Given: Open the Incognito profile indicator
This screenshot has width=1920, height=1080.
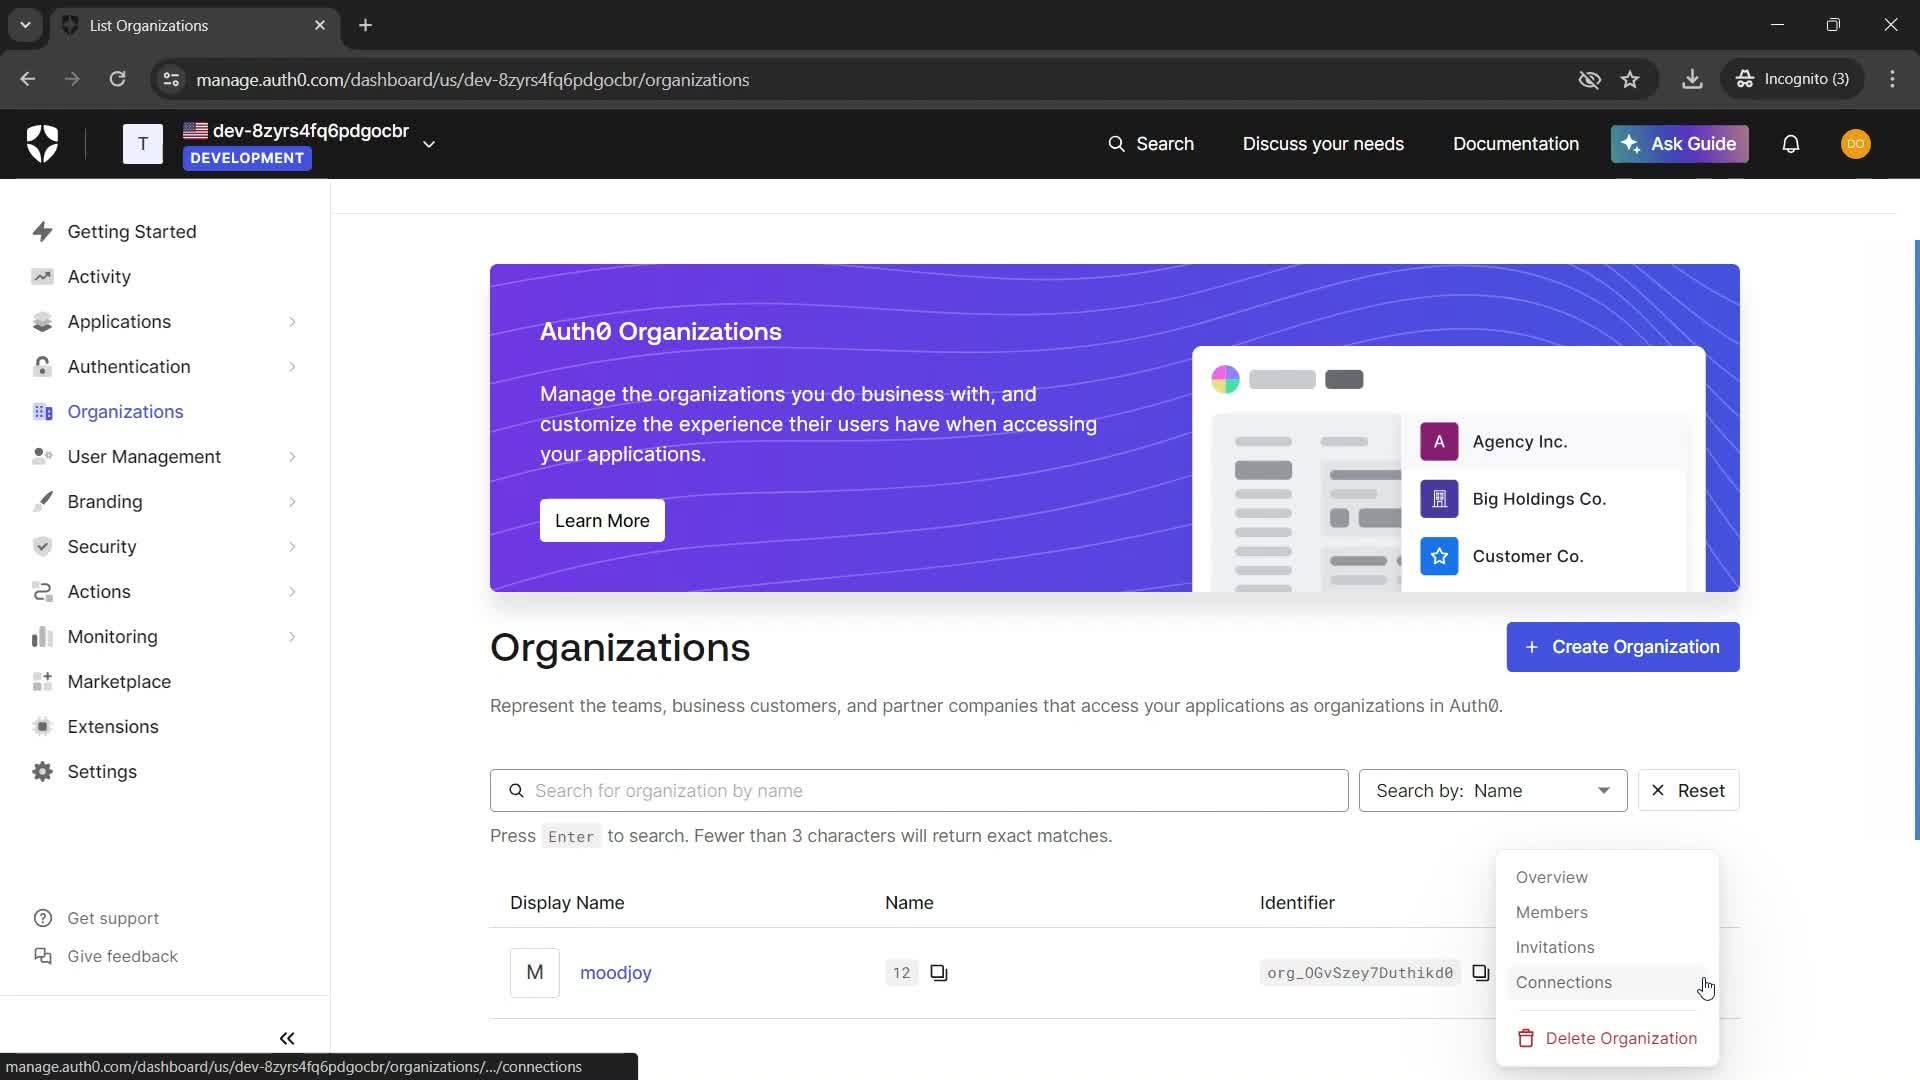Looking at the screenshot, I should (x=1792, y=79).
